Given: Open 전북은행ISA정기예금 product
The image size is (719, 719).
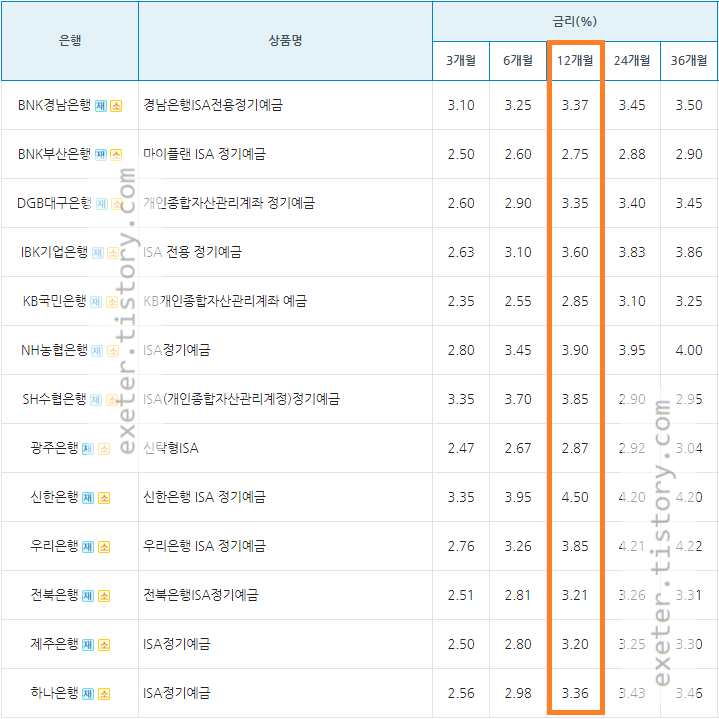Looking at the screenshot, I should coord(200,595).
